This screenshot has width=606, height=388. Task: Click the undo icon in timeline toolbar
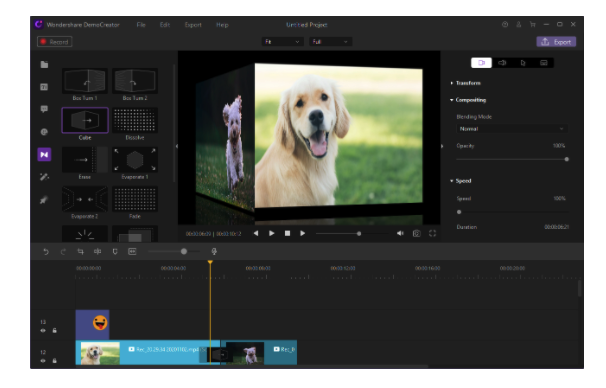pyautogui.click(x=46, y=252)
